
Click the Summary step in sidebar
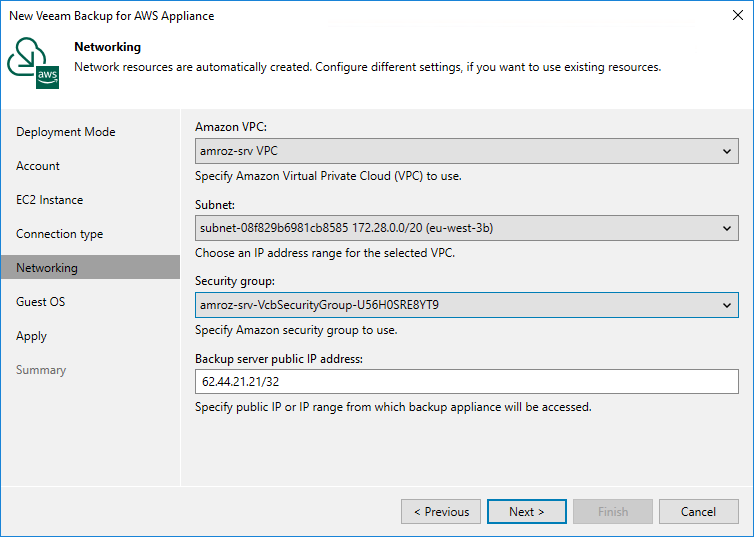pos(41,370)
